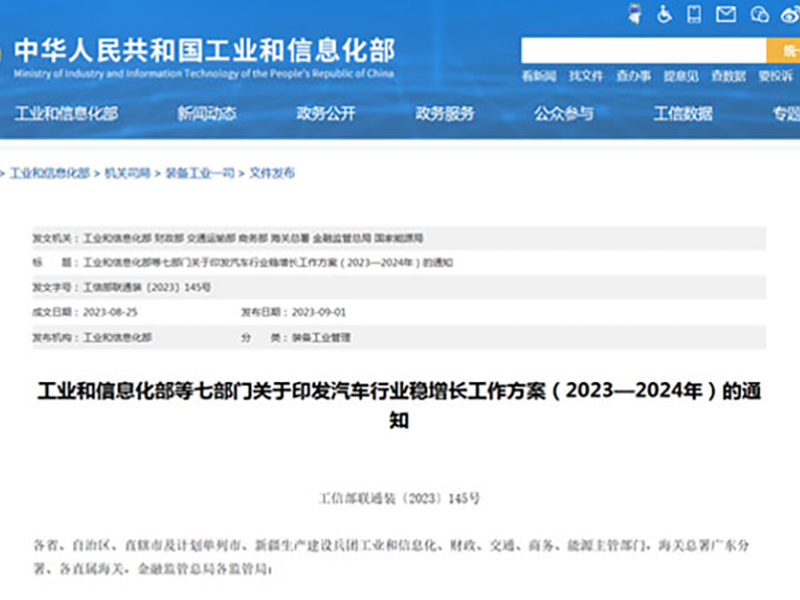The height and width of the screenshot is (600, 800).
Task: Open the 提意见 quick link
Action: pos(681,76)
